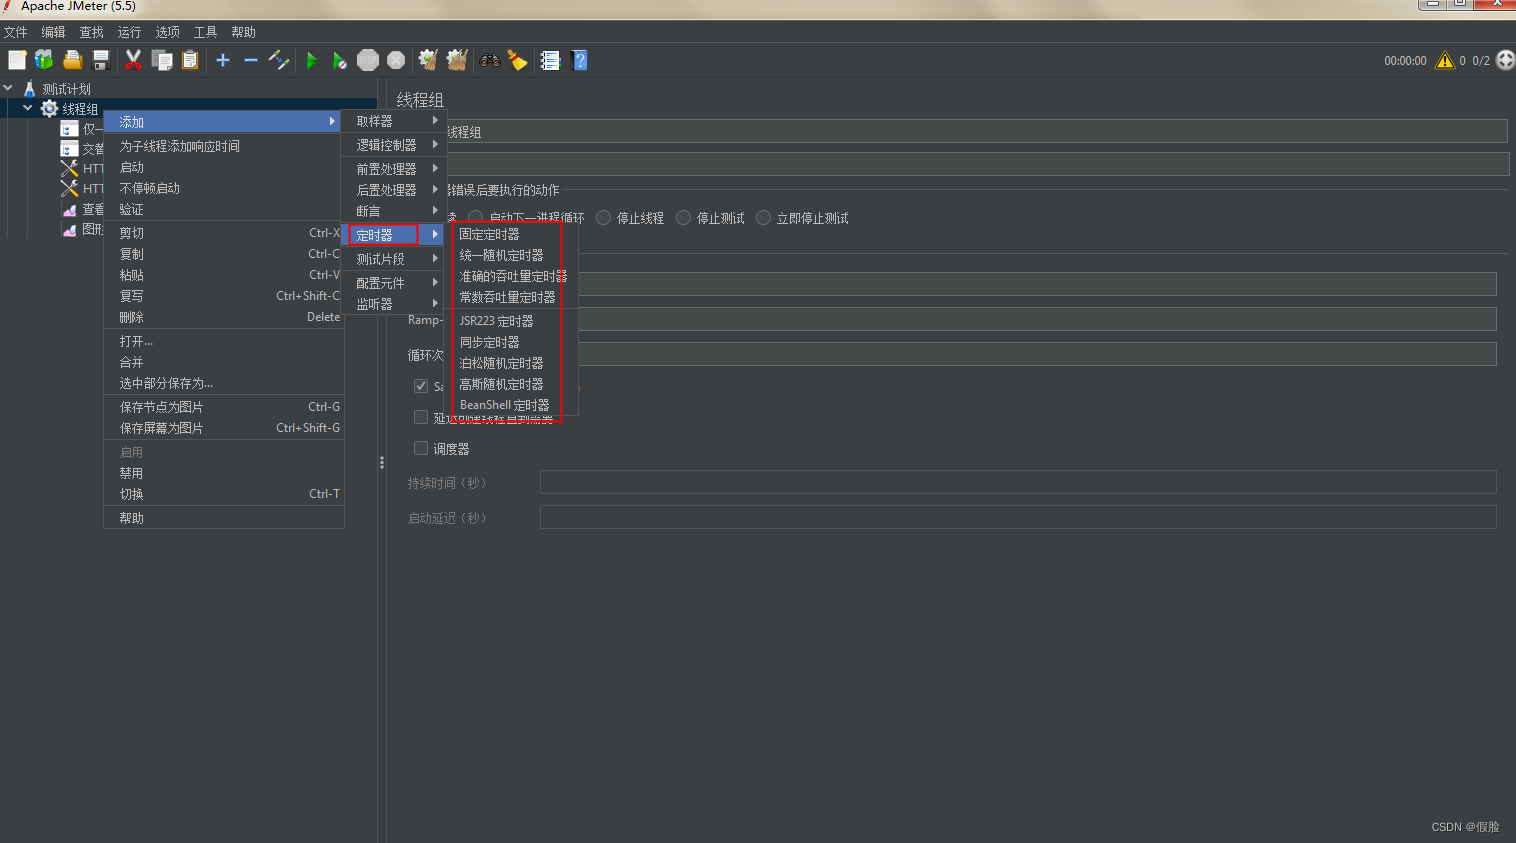Expand the 监听器 submenu
1516x843 pixels.
click(x=394, y=304)
